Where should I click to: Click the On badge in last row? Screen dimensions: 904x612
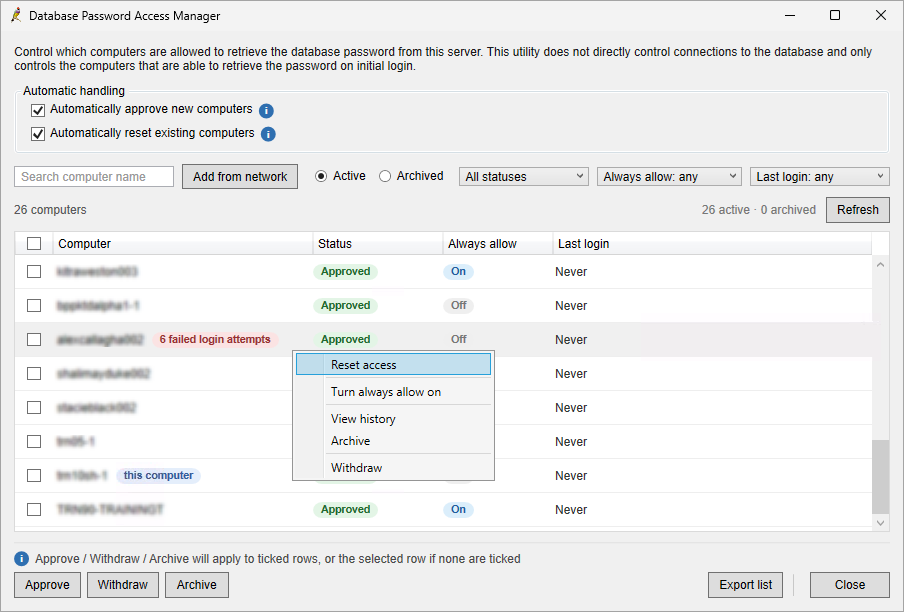point(458,509)
